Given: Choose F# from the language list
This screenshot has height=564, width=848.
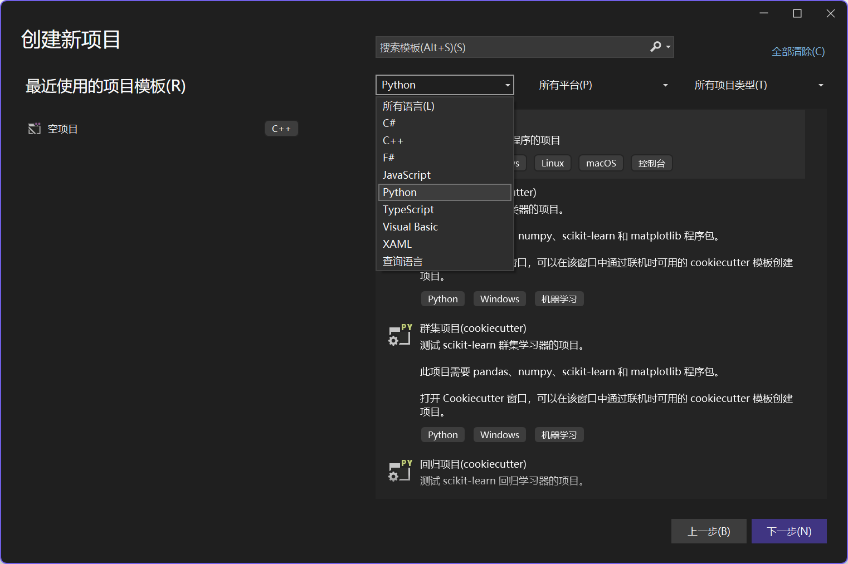Looking at the screenshot, I should [445, 158].
